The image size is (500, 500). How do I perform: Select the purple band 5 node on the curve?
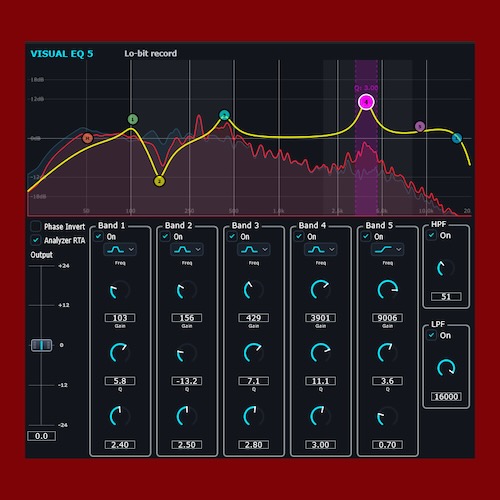tap(420, 126)
